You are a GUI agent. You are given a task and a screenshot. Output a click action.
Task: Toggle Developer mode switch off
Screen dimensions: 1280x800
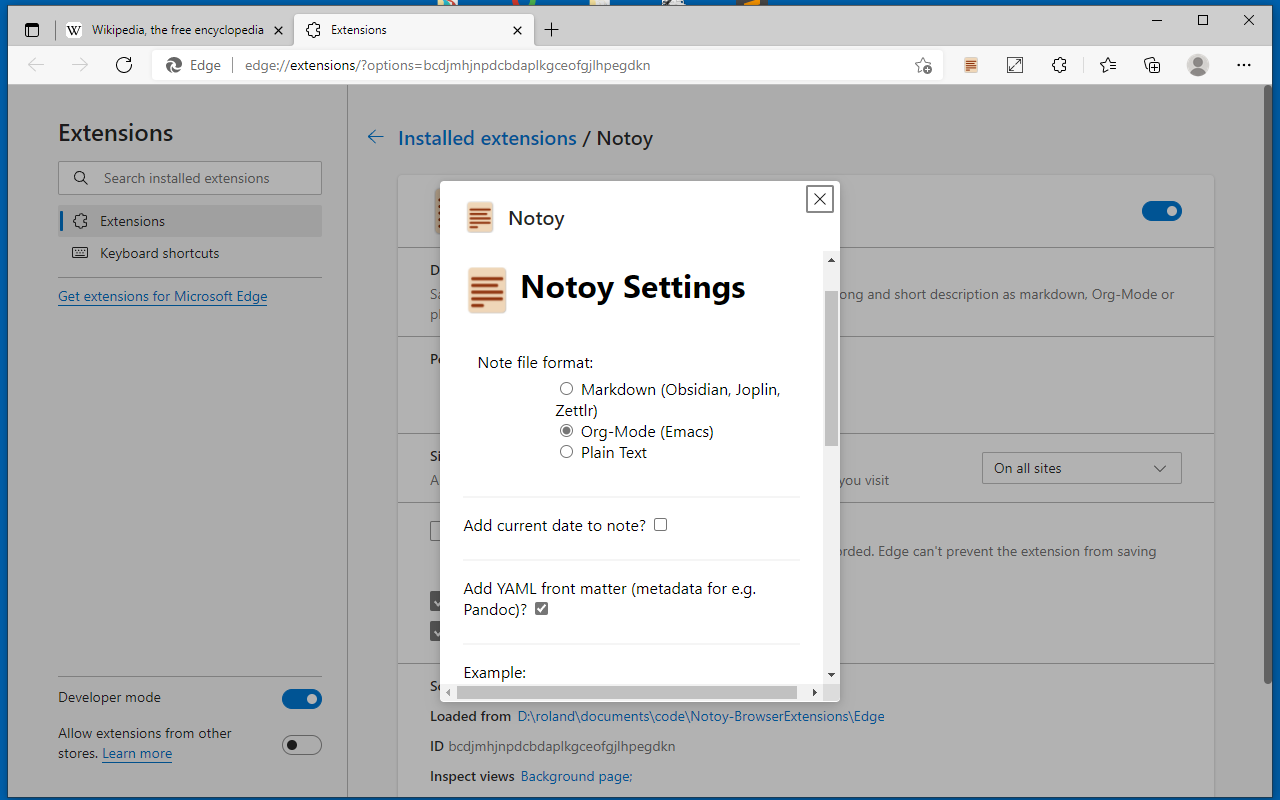(x=302, y=699)
